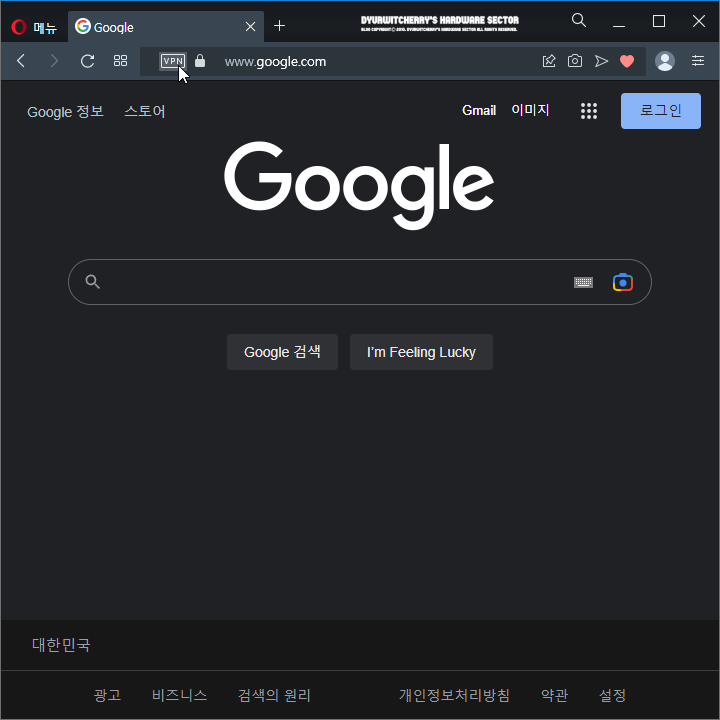Viewport: 720px width, 720px height.
Task: Click the tab search magnifier icon
Action: 579,20
